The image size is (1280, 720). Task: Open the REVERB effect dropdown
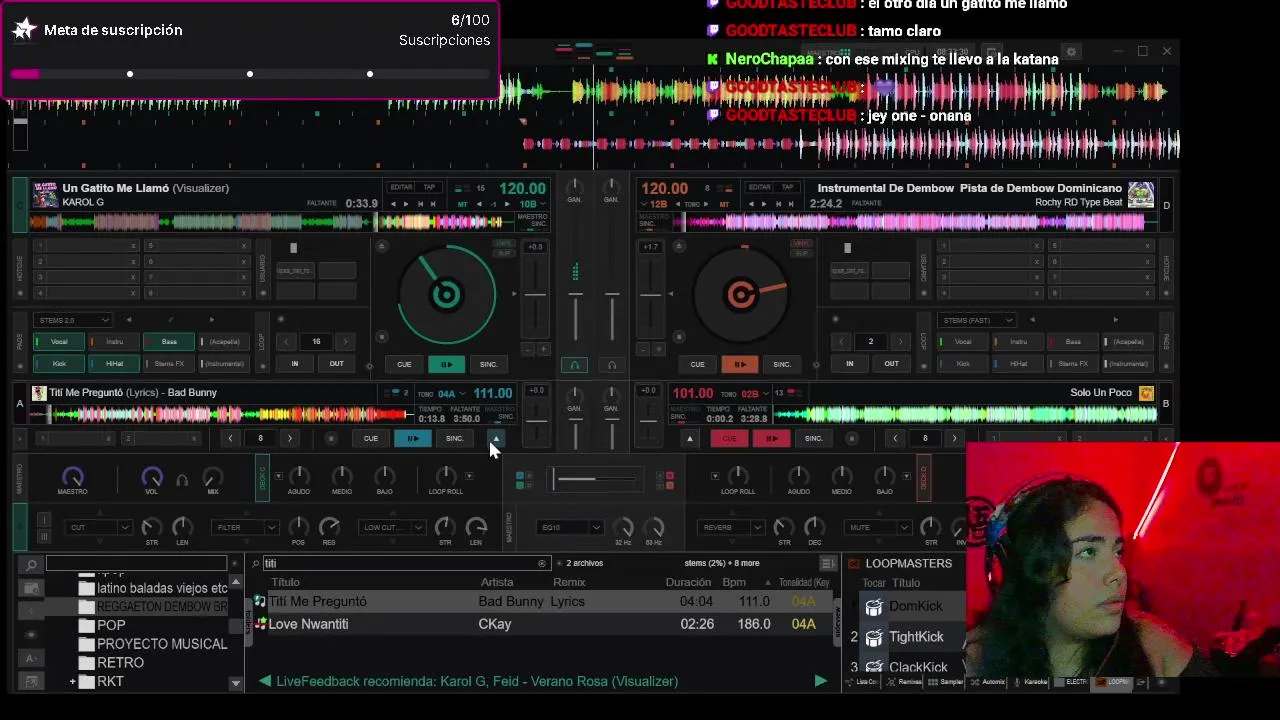pos(731,527)
